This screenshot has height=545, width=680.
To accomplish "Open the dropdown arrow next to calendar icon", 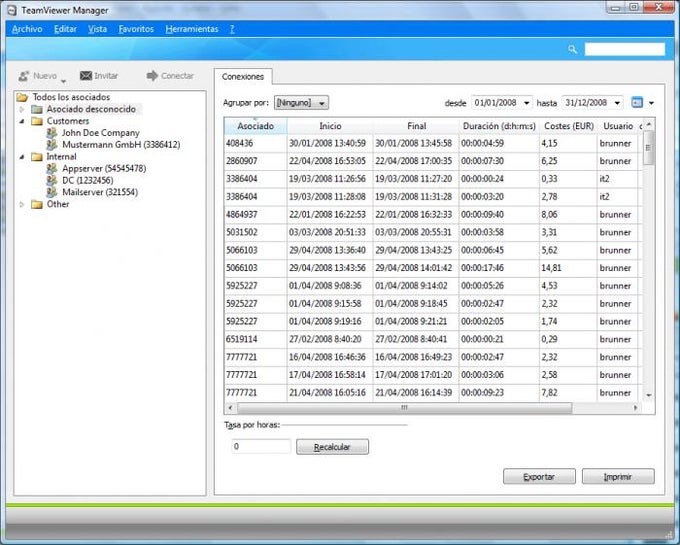I will pos(651,103).
